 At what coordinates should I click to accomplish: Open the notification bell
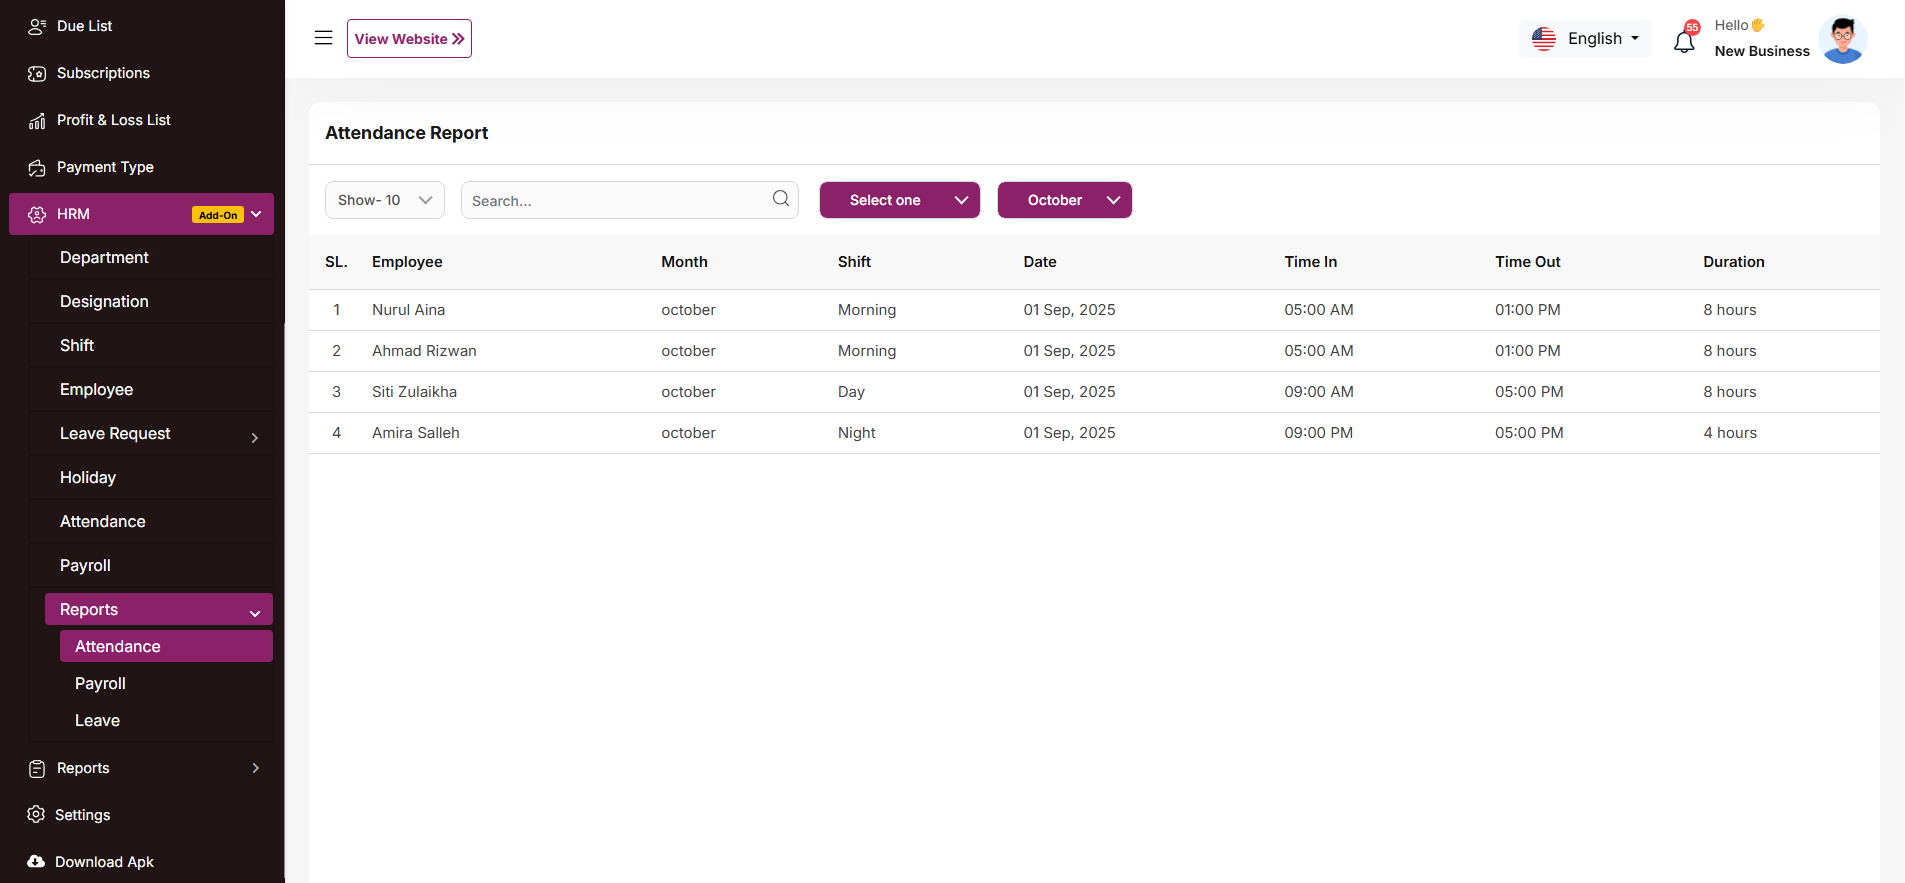coord(1684,41)
